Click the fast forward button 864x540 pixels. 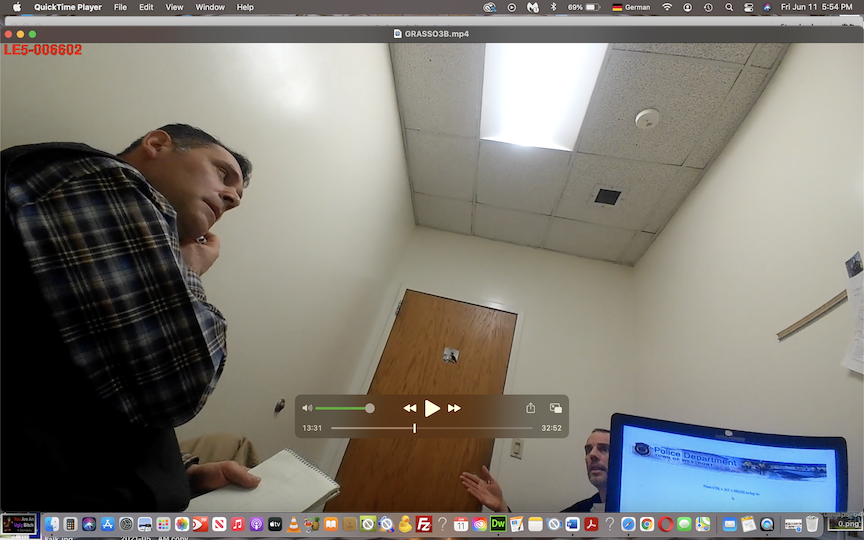pyautogui.click(x=454, y=408)
